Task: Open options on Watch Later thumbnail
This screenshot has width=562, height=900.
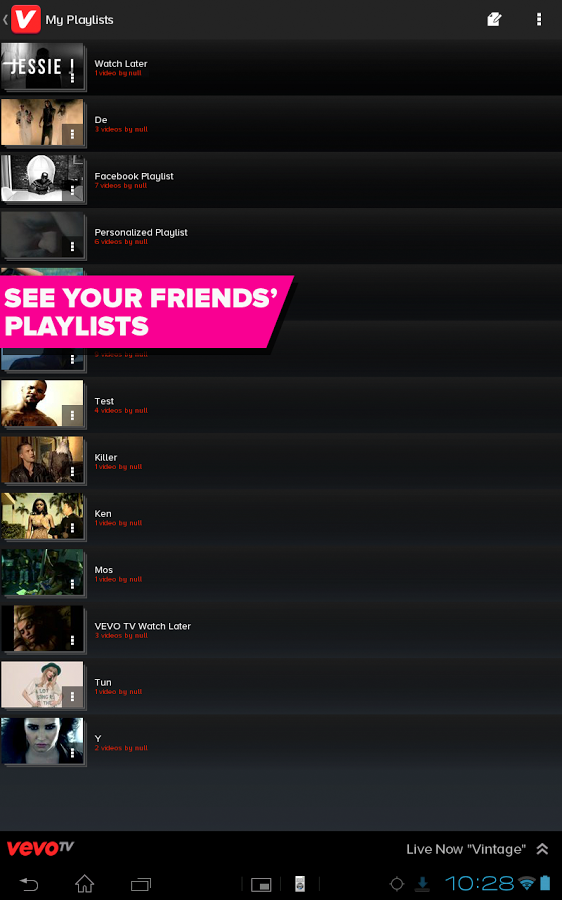Action: click(72, 77)
